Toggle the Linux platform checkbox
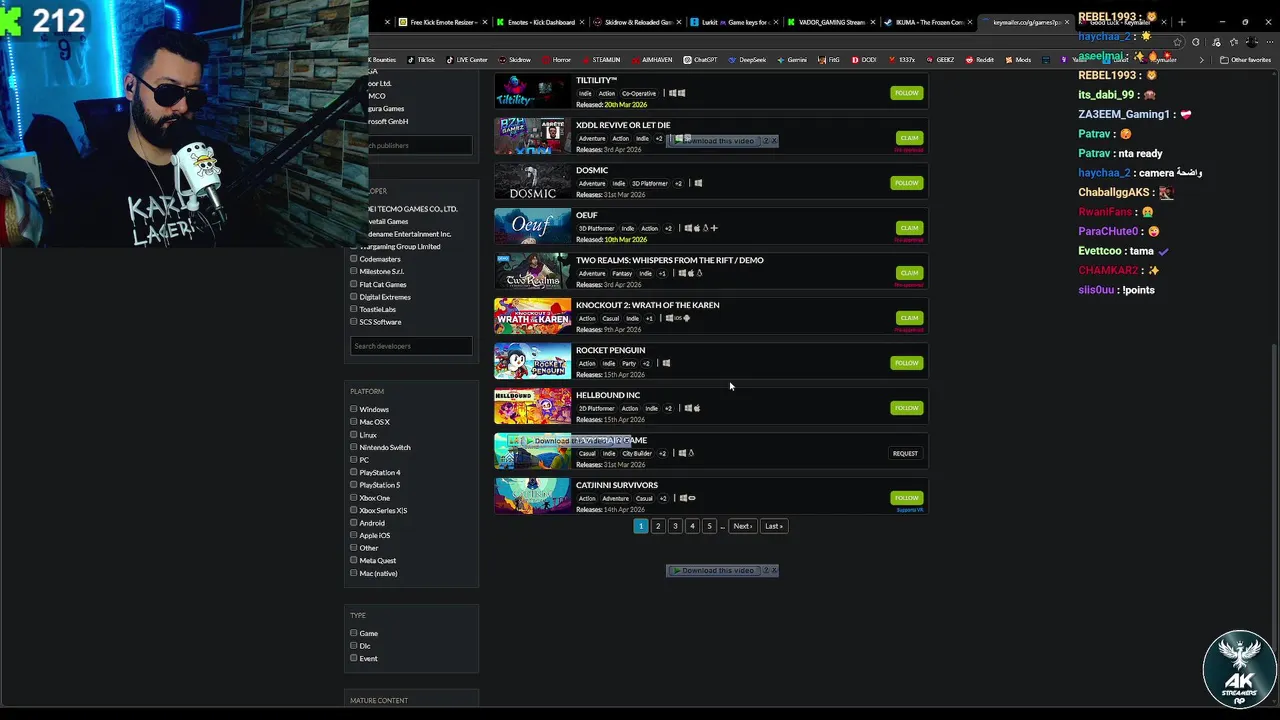The width and height of the screenshot is (1280, 720). (x=353, y=435)
